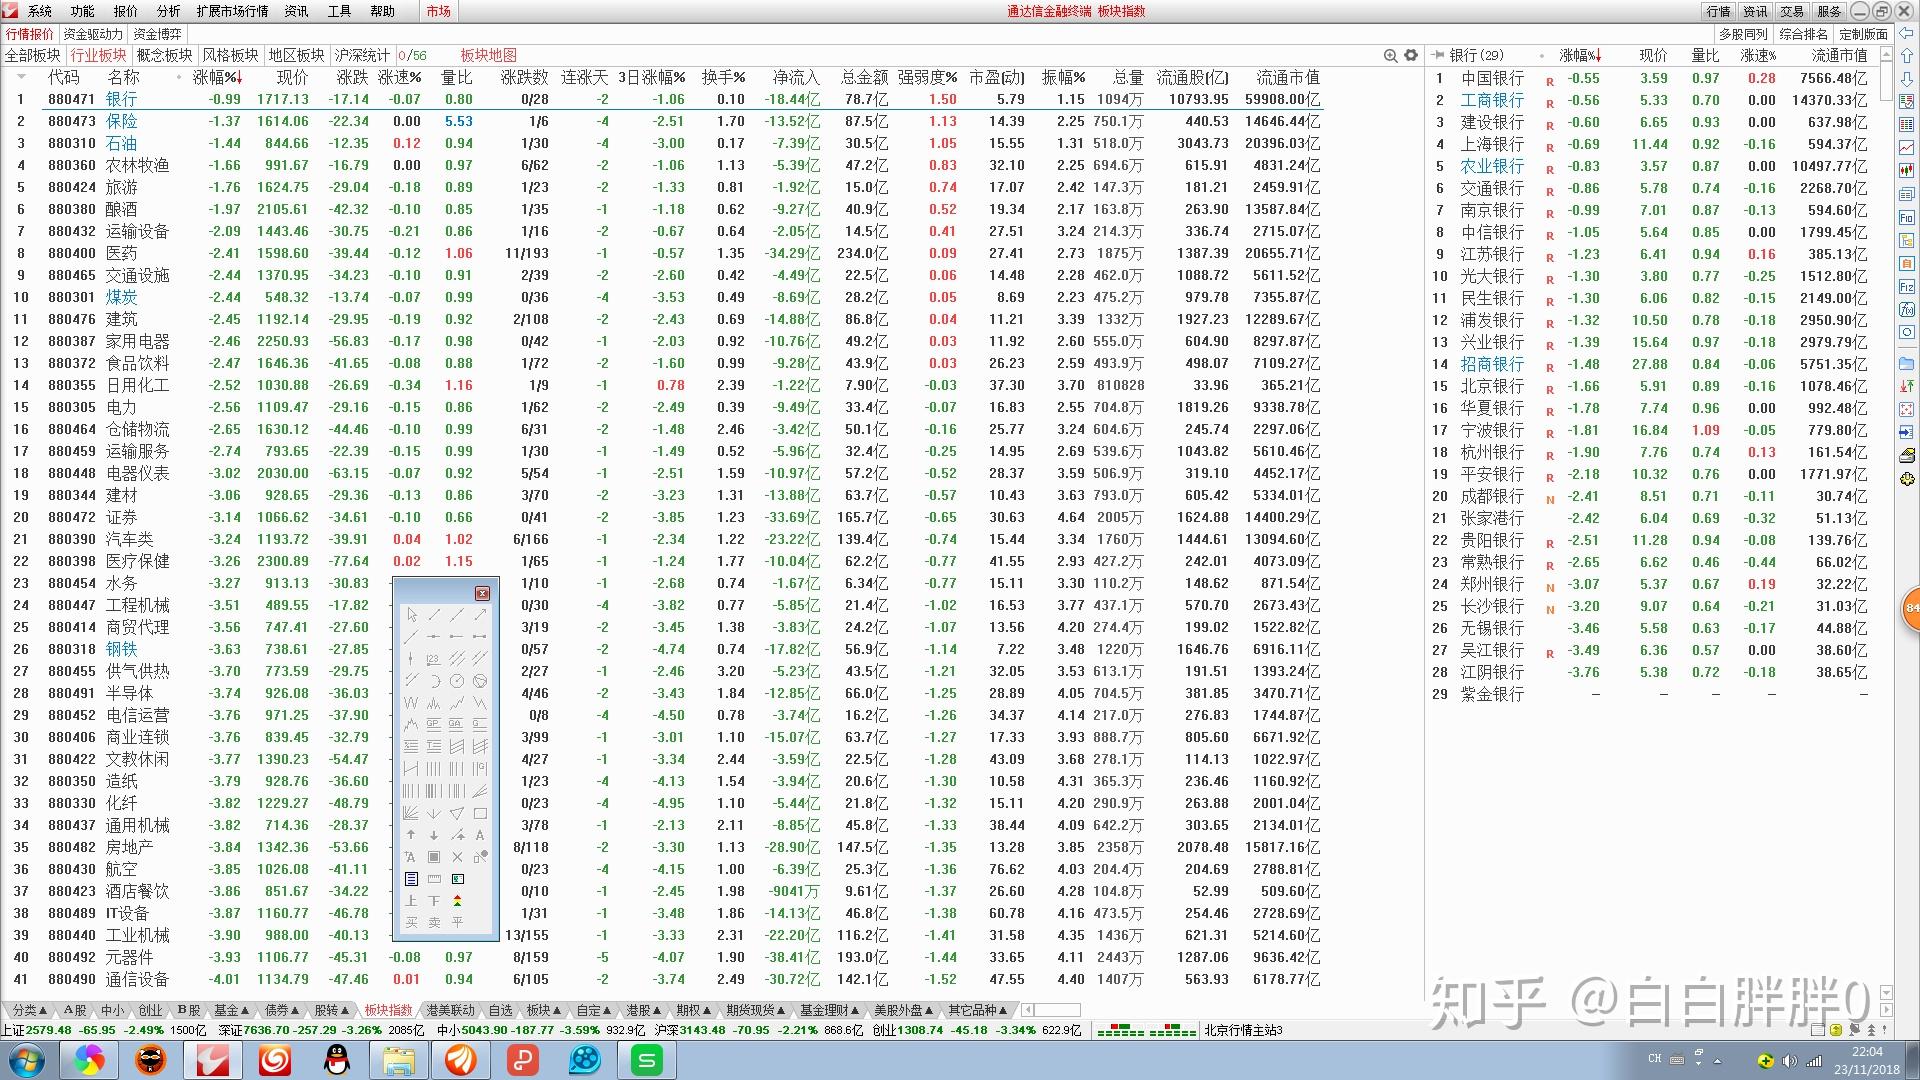Screen dimensions: 1920x1080
Task: Click the 多股同列 button
Action: click(x=1743, y=34)
